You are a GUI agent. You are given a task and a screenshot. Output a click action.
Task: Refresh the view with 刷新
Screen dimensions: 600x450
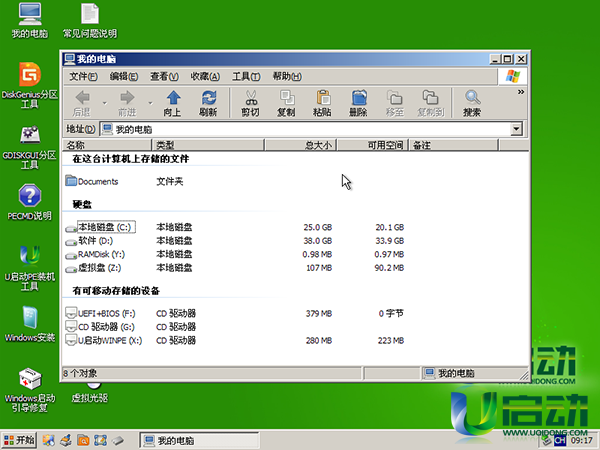click(209, 103)
